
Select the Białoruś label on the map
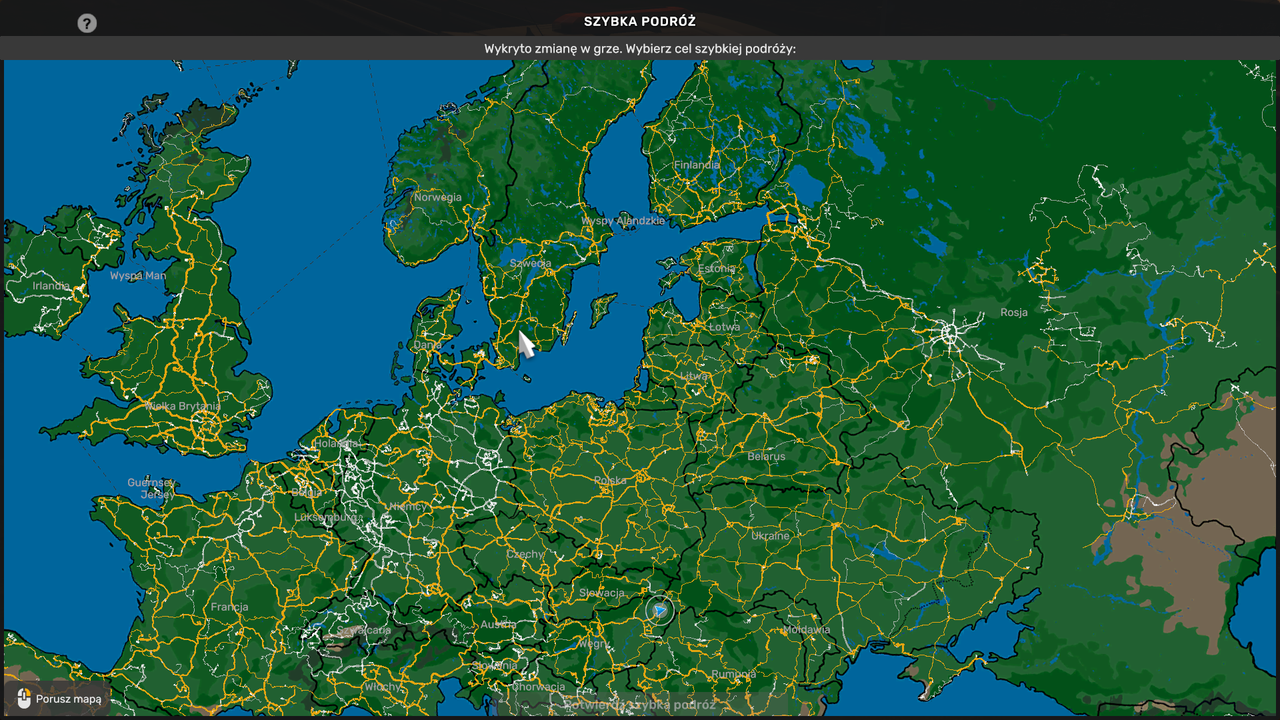(766, 456)
